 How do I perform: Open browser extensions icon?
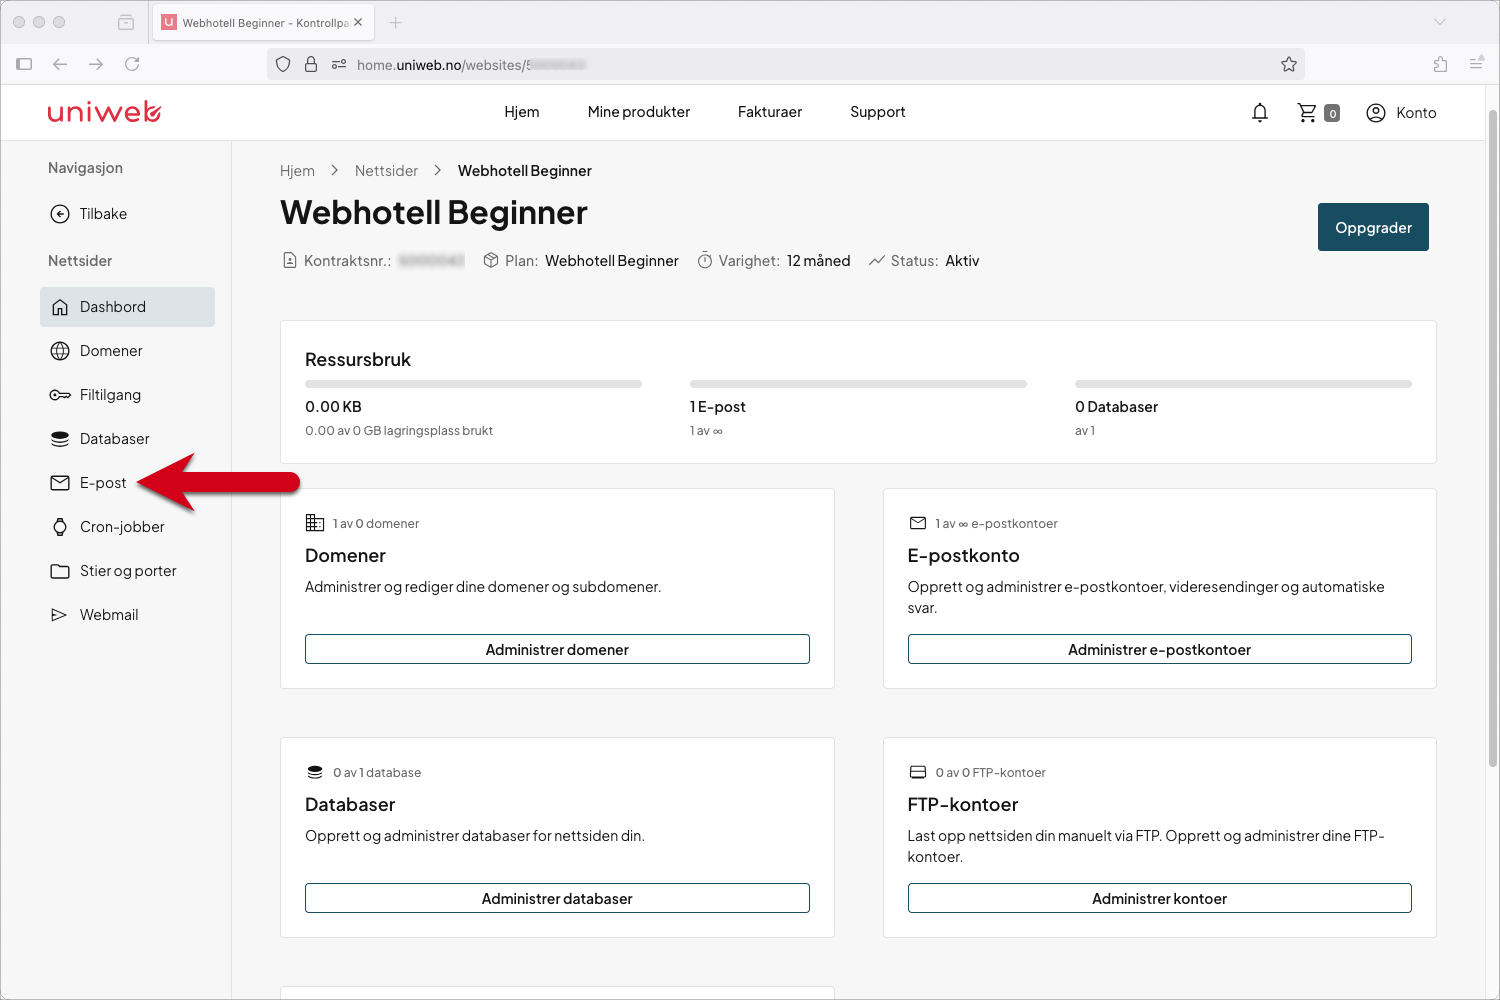point(1440,64)
